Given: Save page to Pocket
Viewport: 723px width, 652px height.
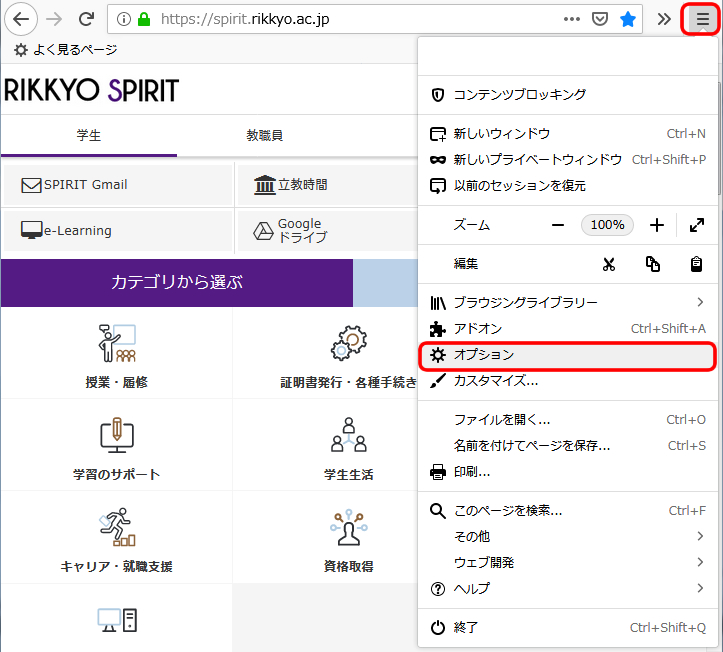Looking at the screenshot, I should coord(600,19).
